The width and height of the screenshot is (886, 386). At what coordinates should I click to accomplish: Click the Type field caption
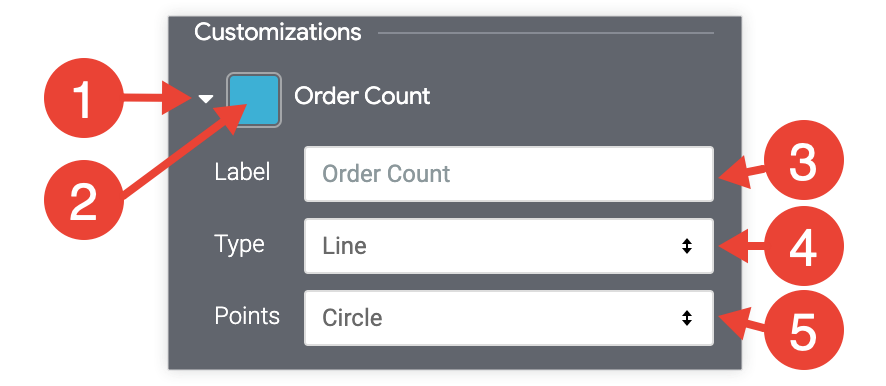tap(240, 245)
